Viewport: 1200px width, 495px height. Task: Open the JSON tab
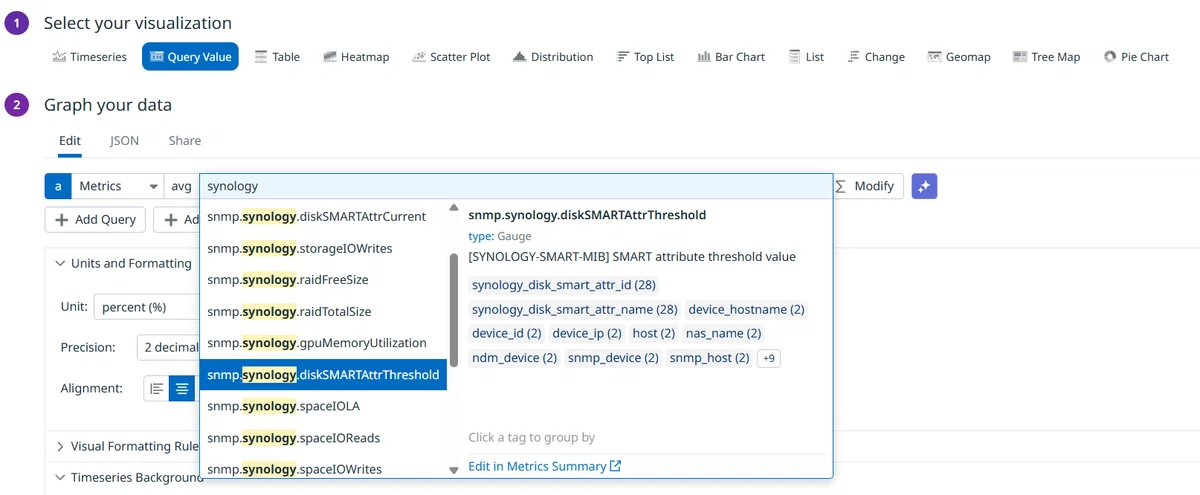coord(124,141)
